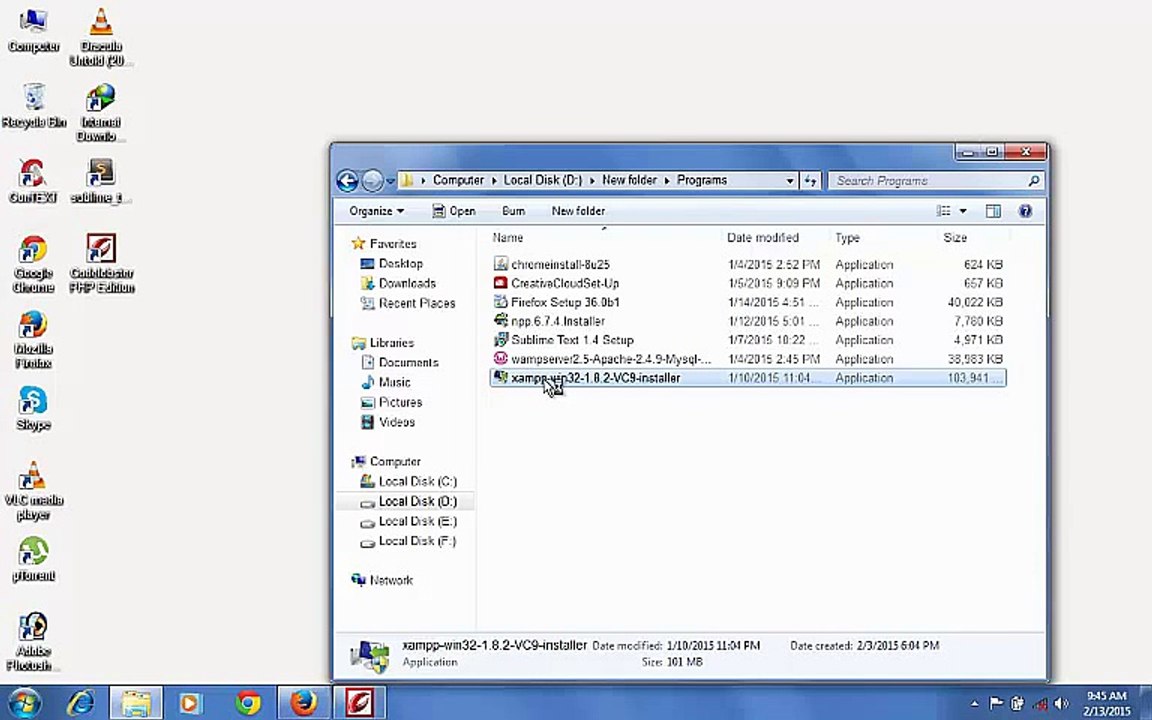Open recent pages dropdown next to Forward
Image resolution: width=1152 pixels, height=720 pixels.
point(390,180)
